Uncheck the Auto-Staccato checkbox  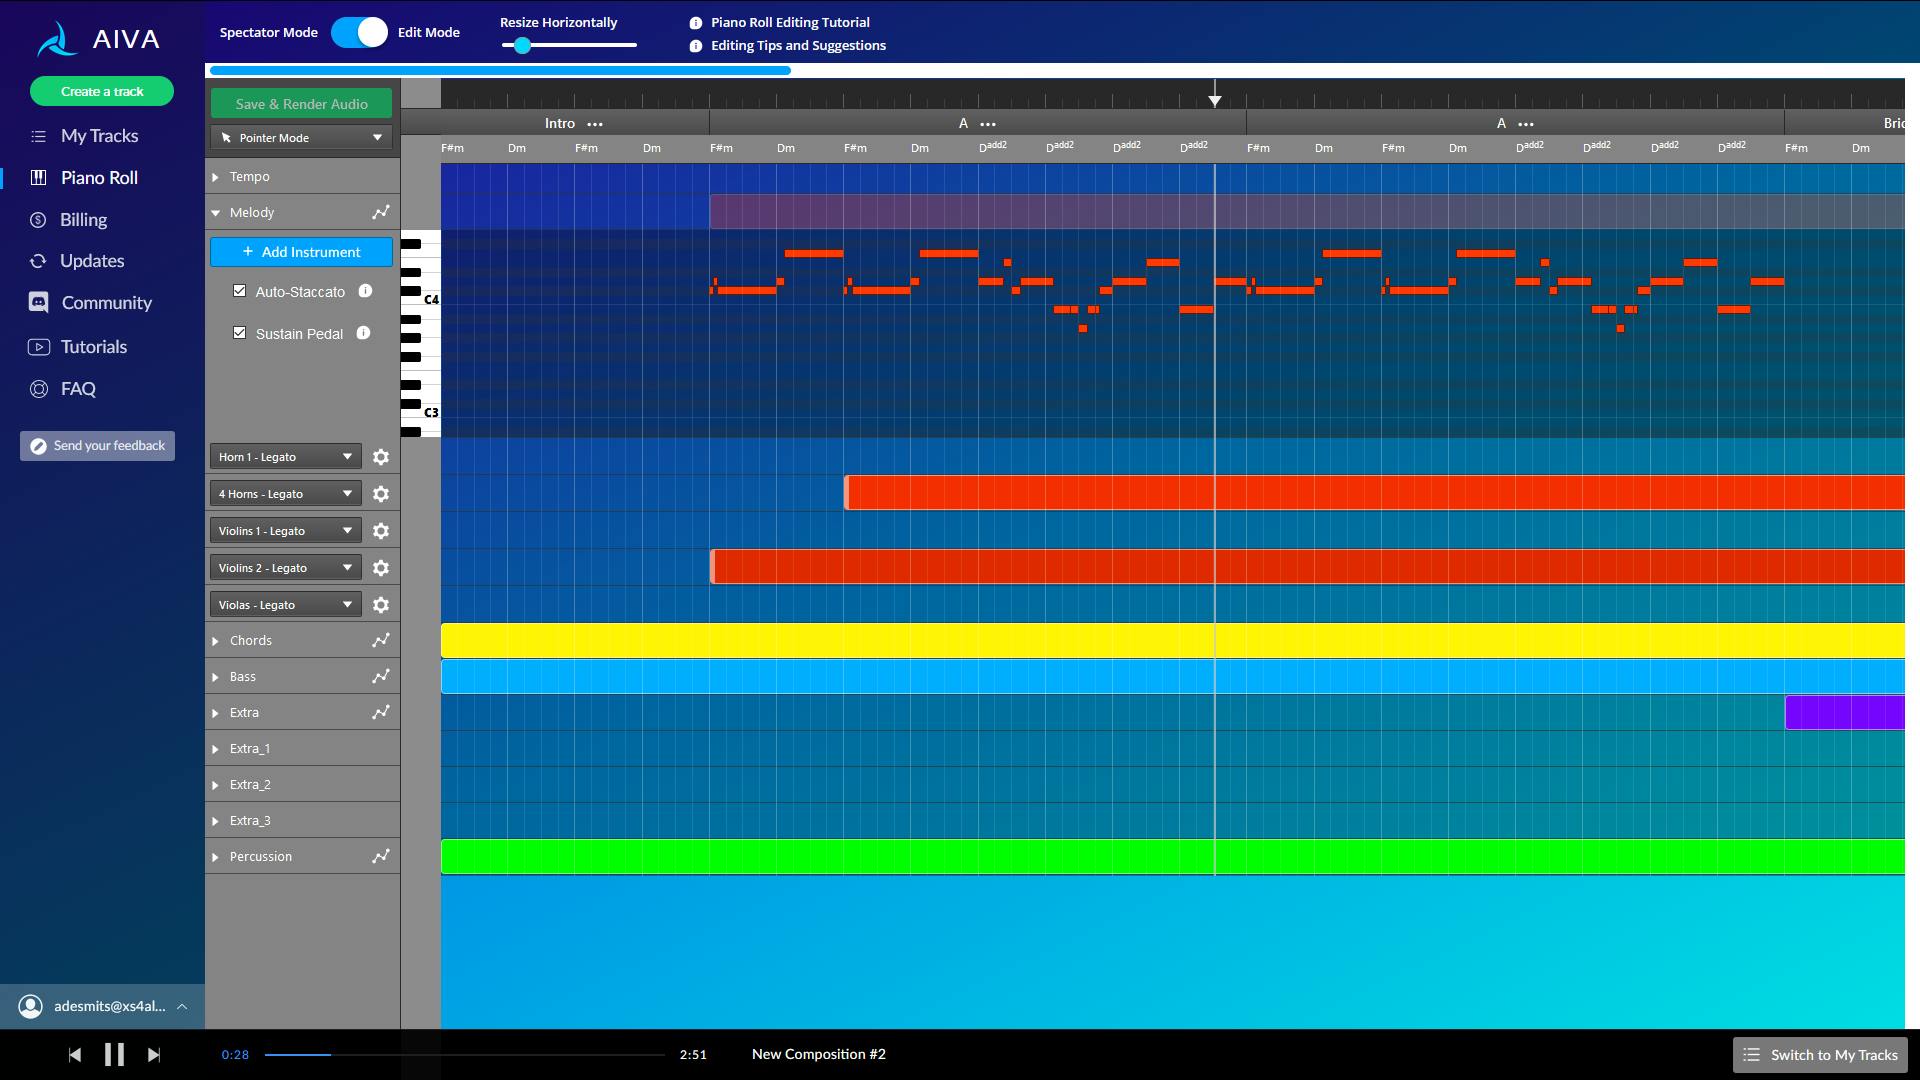pos(239,291)
